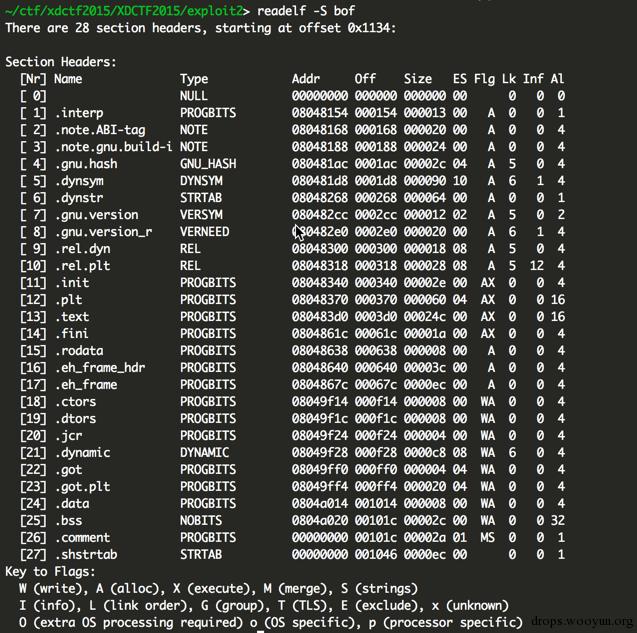Select the GNU_HASH type text
Screen dimensions: 637x633
[x=208, y=164]
